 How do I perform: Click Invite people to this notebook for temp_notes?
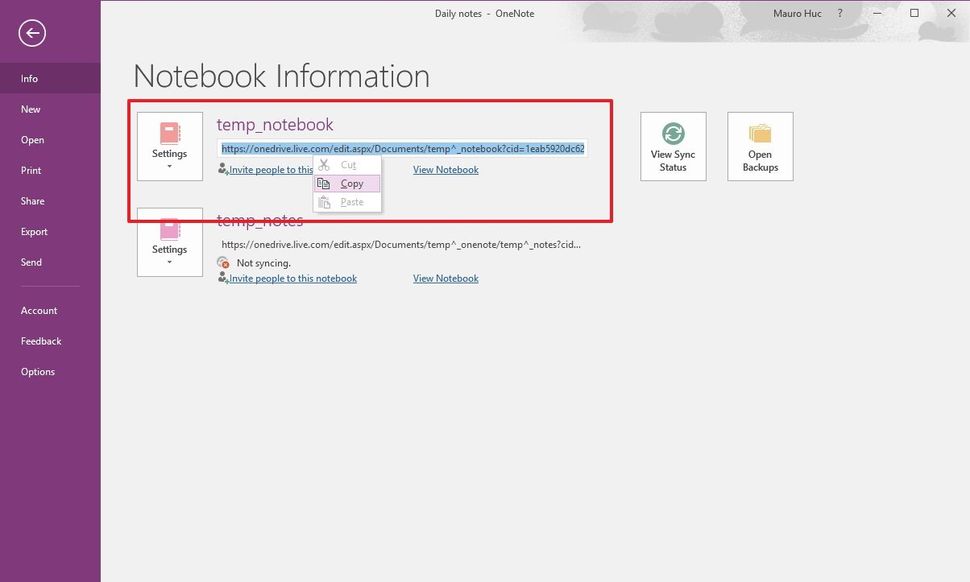(x=290, y=278)
